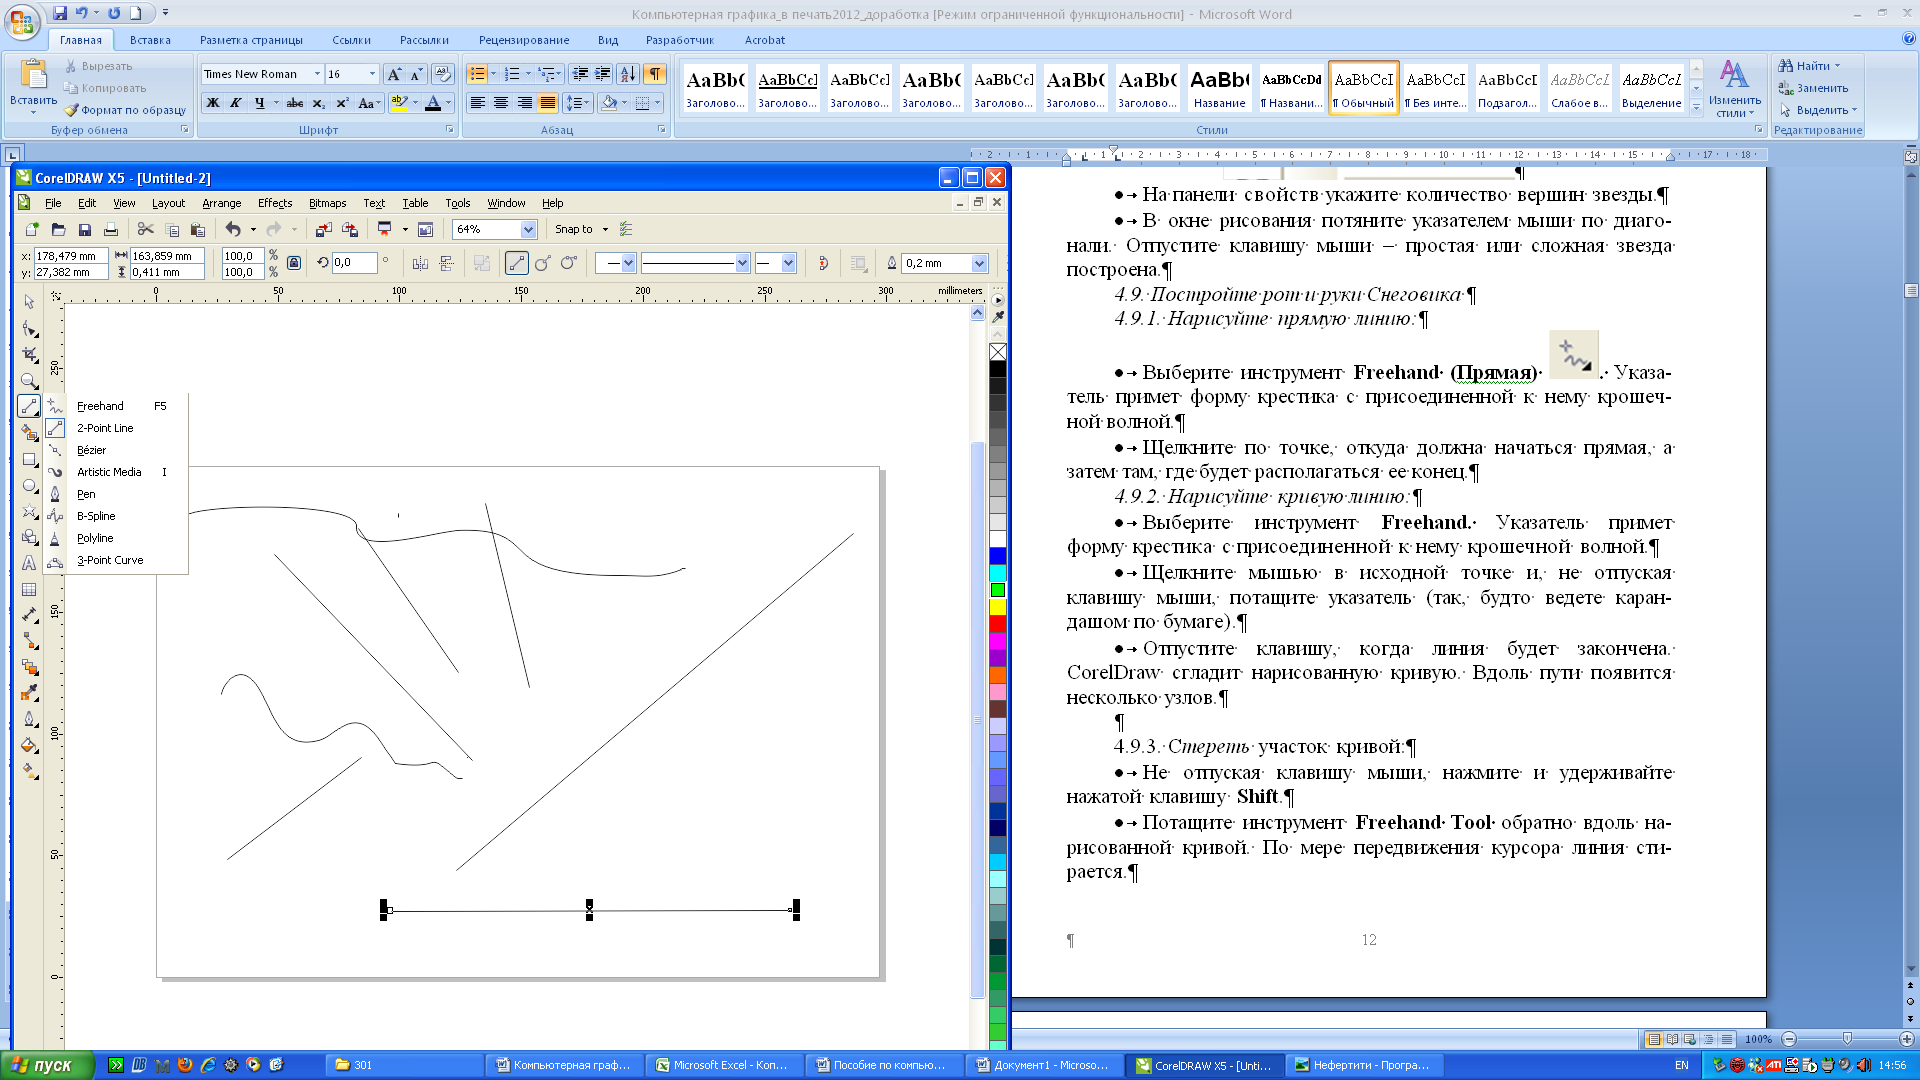
Task: Pick the Polygon/Star tool in CorelDRAW toolbox
Action: pyautogui.click(x=29, y=511)
